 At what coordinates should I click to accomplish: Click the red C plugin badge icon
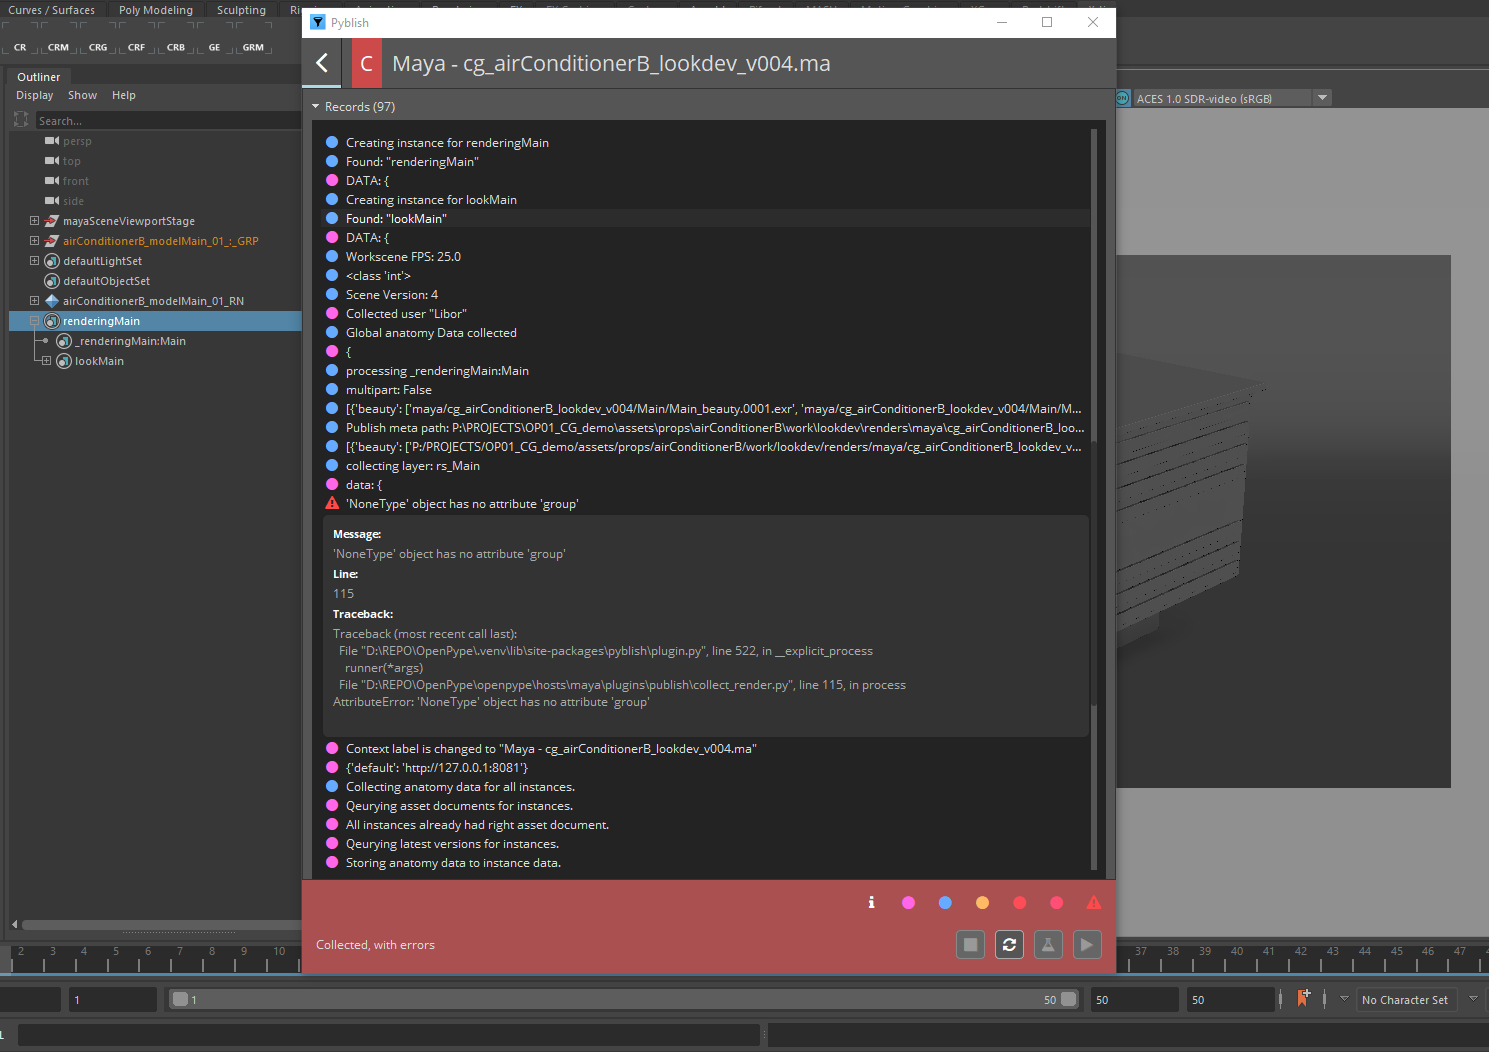coord(366,63)
